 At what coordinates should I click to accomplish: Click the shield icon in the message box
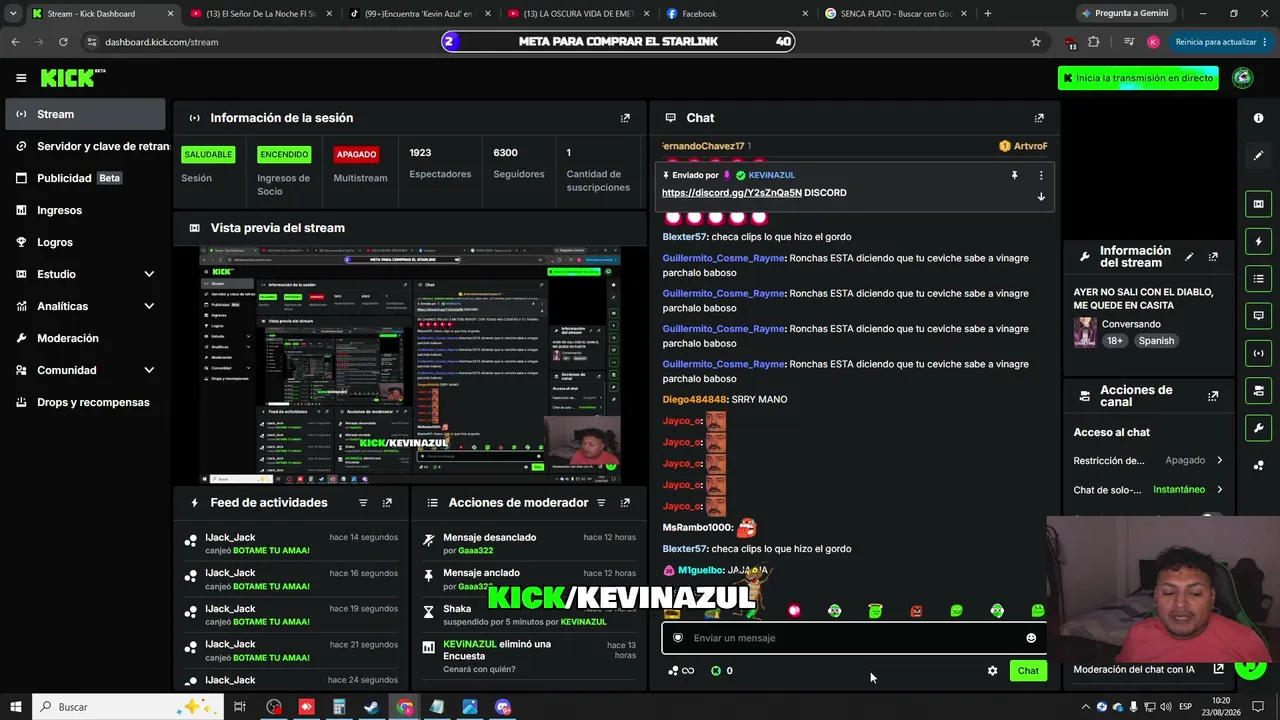click(678, 638)
